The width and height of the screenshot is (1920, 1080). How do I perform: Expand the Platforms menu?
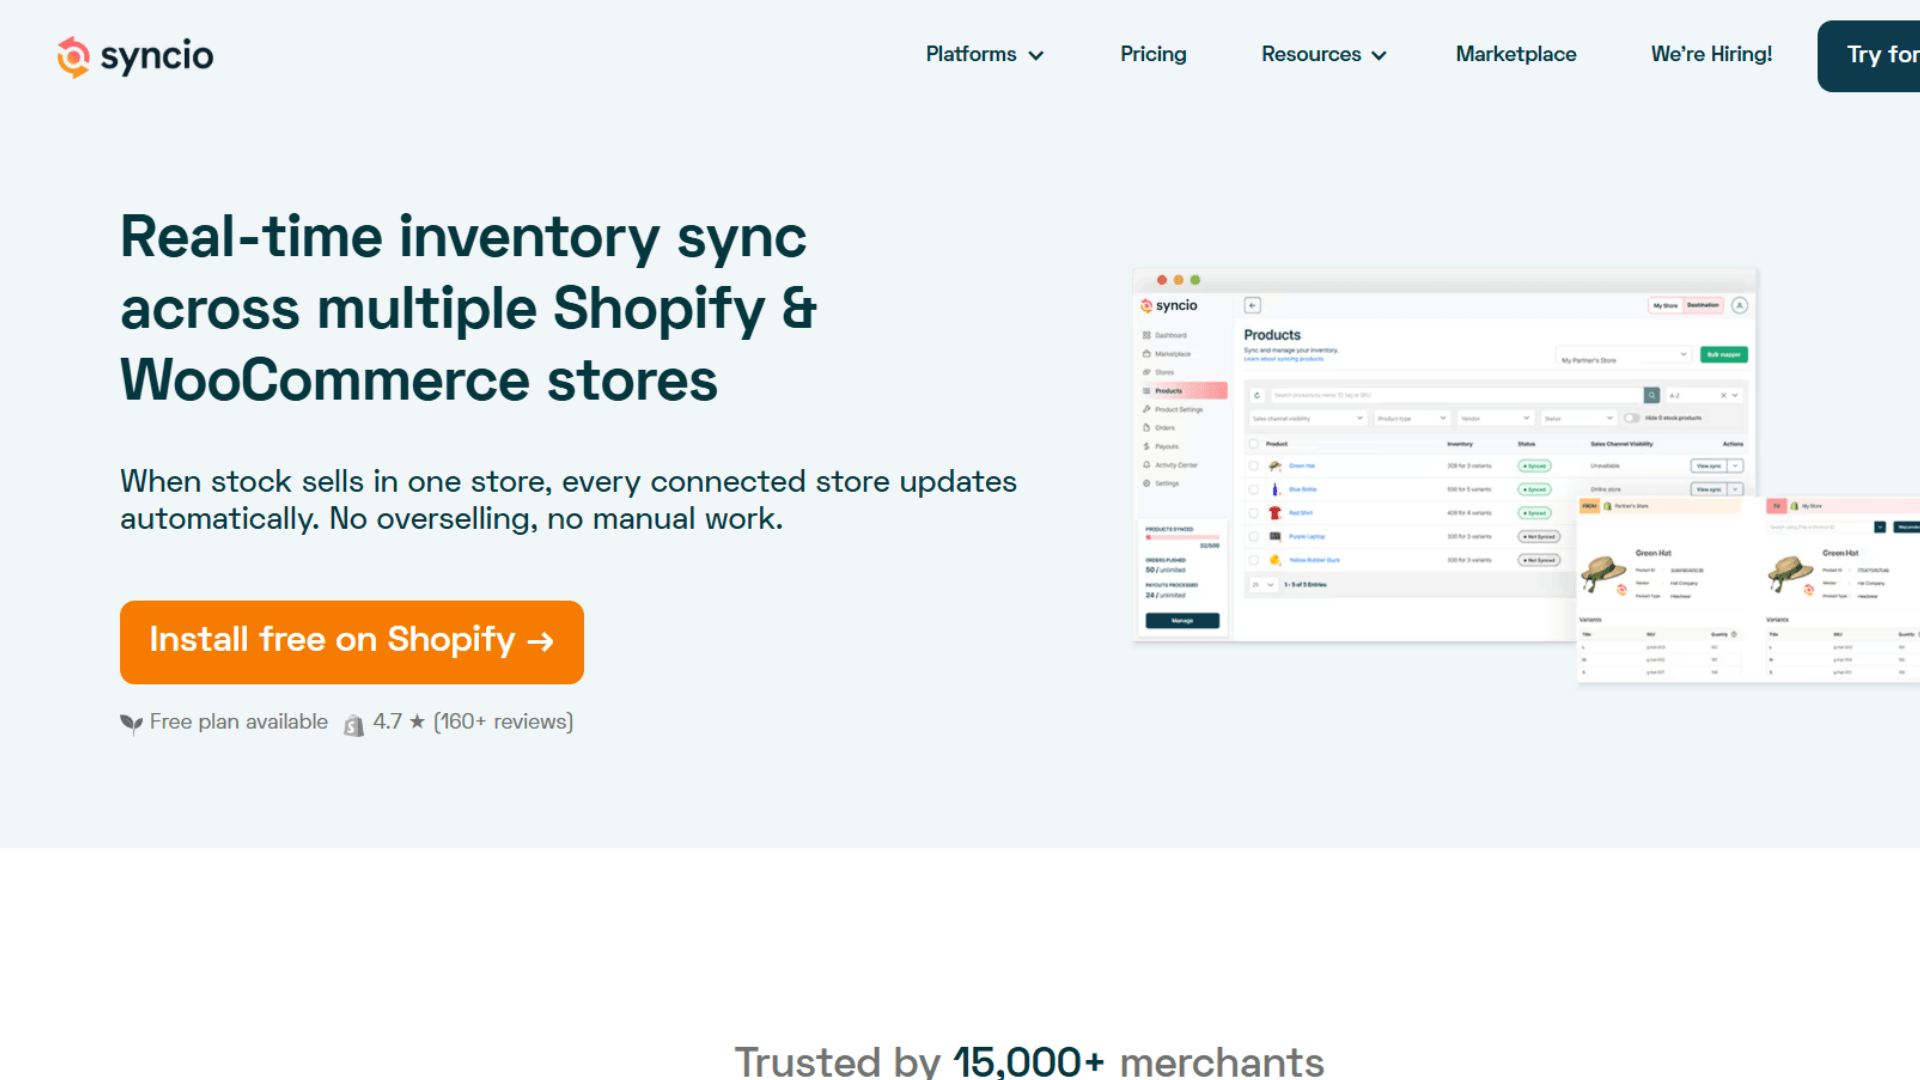click(985, 54)
